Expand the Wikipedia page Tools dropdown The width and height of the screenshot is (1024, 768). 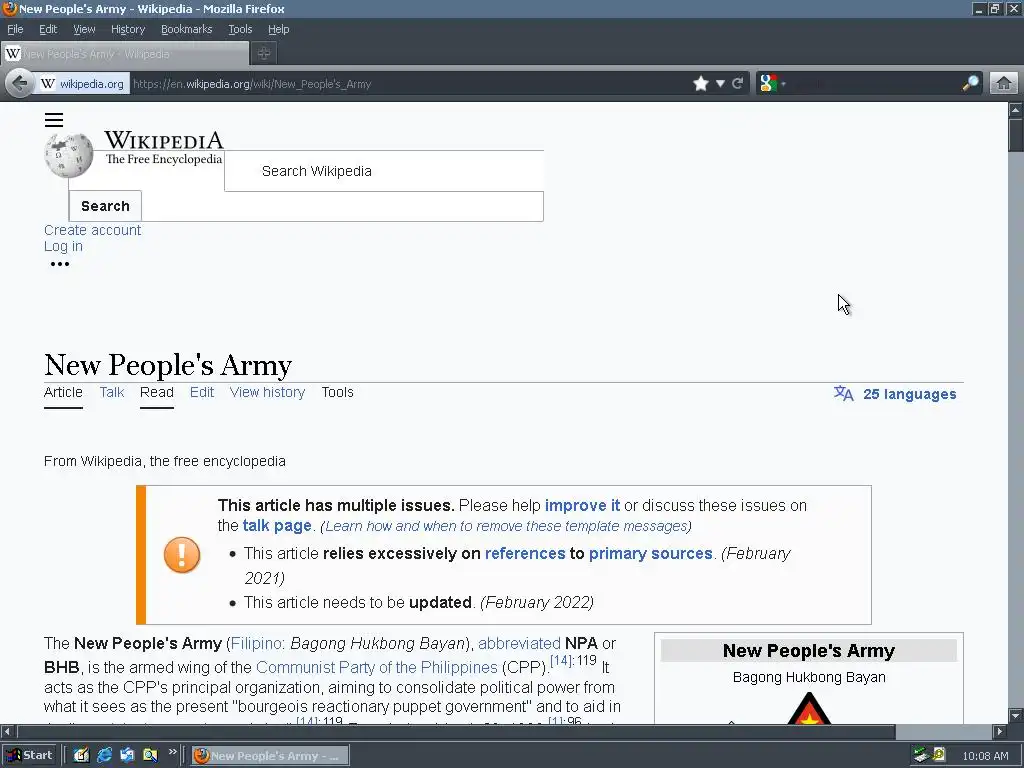pos(337,392)
